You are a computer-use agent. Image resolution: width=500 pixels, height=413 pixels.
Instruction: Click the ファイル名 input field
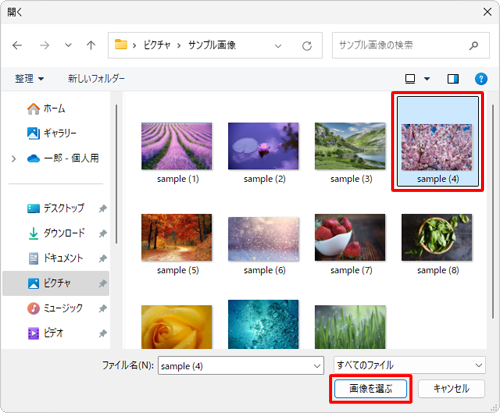point(241,366)
